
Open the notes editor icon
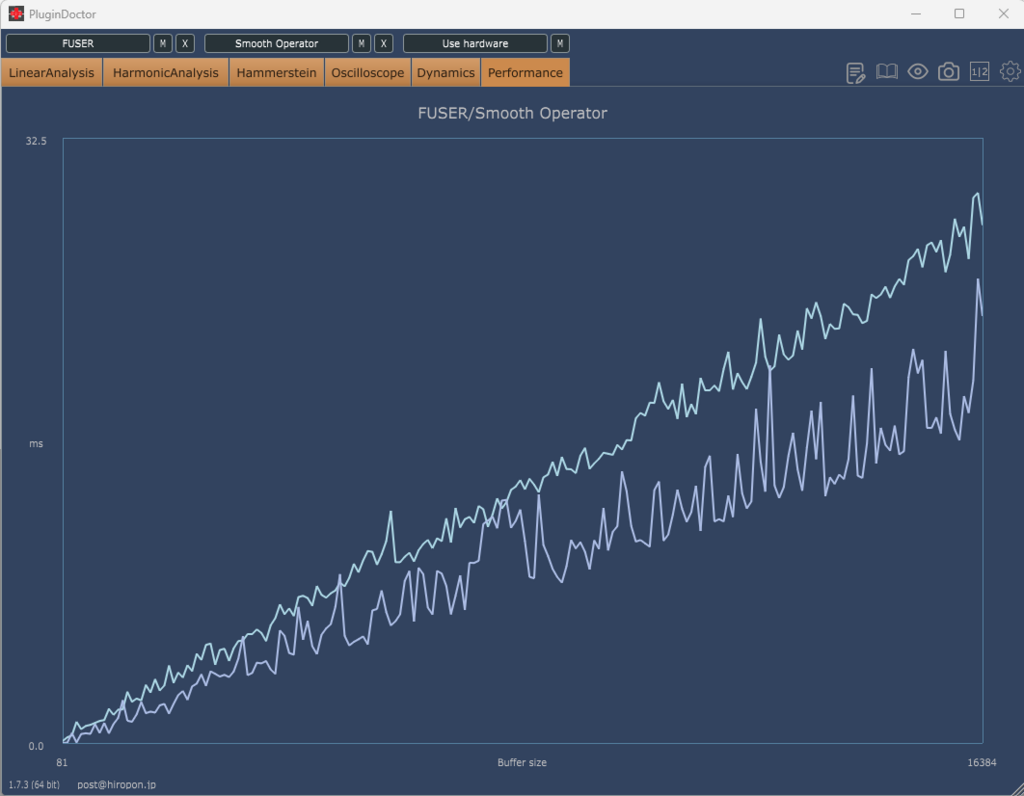(x=856, y=72)
